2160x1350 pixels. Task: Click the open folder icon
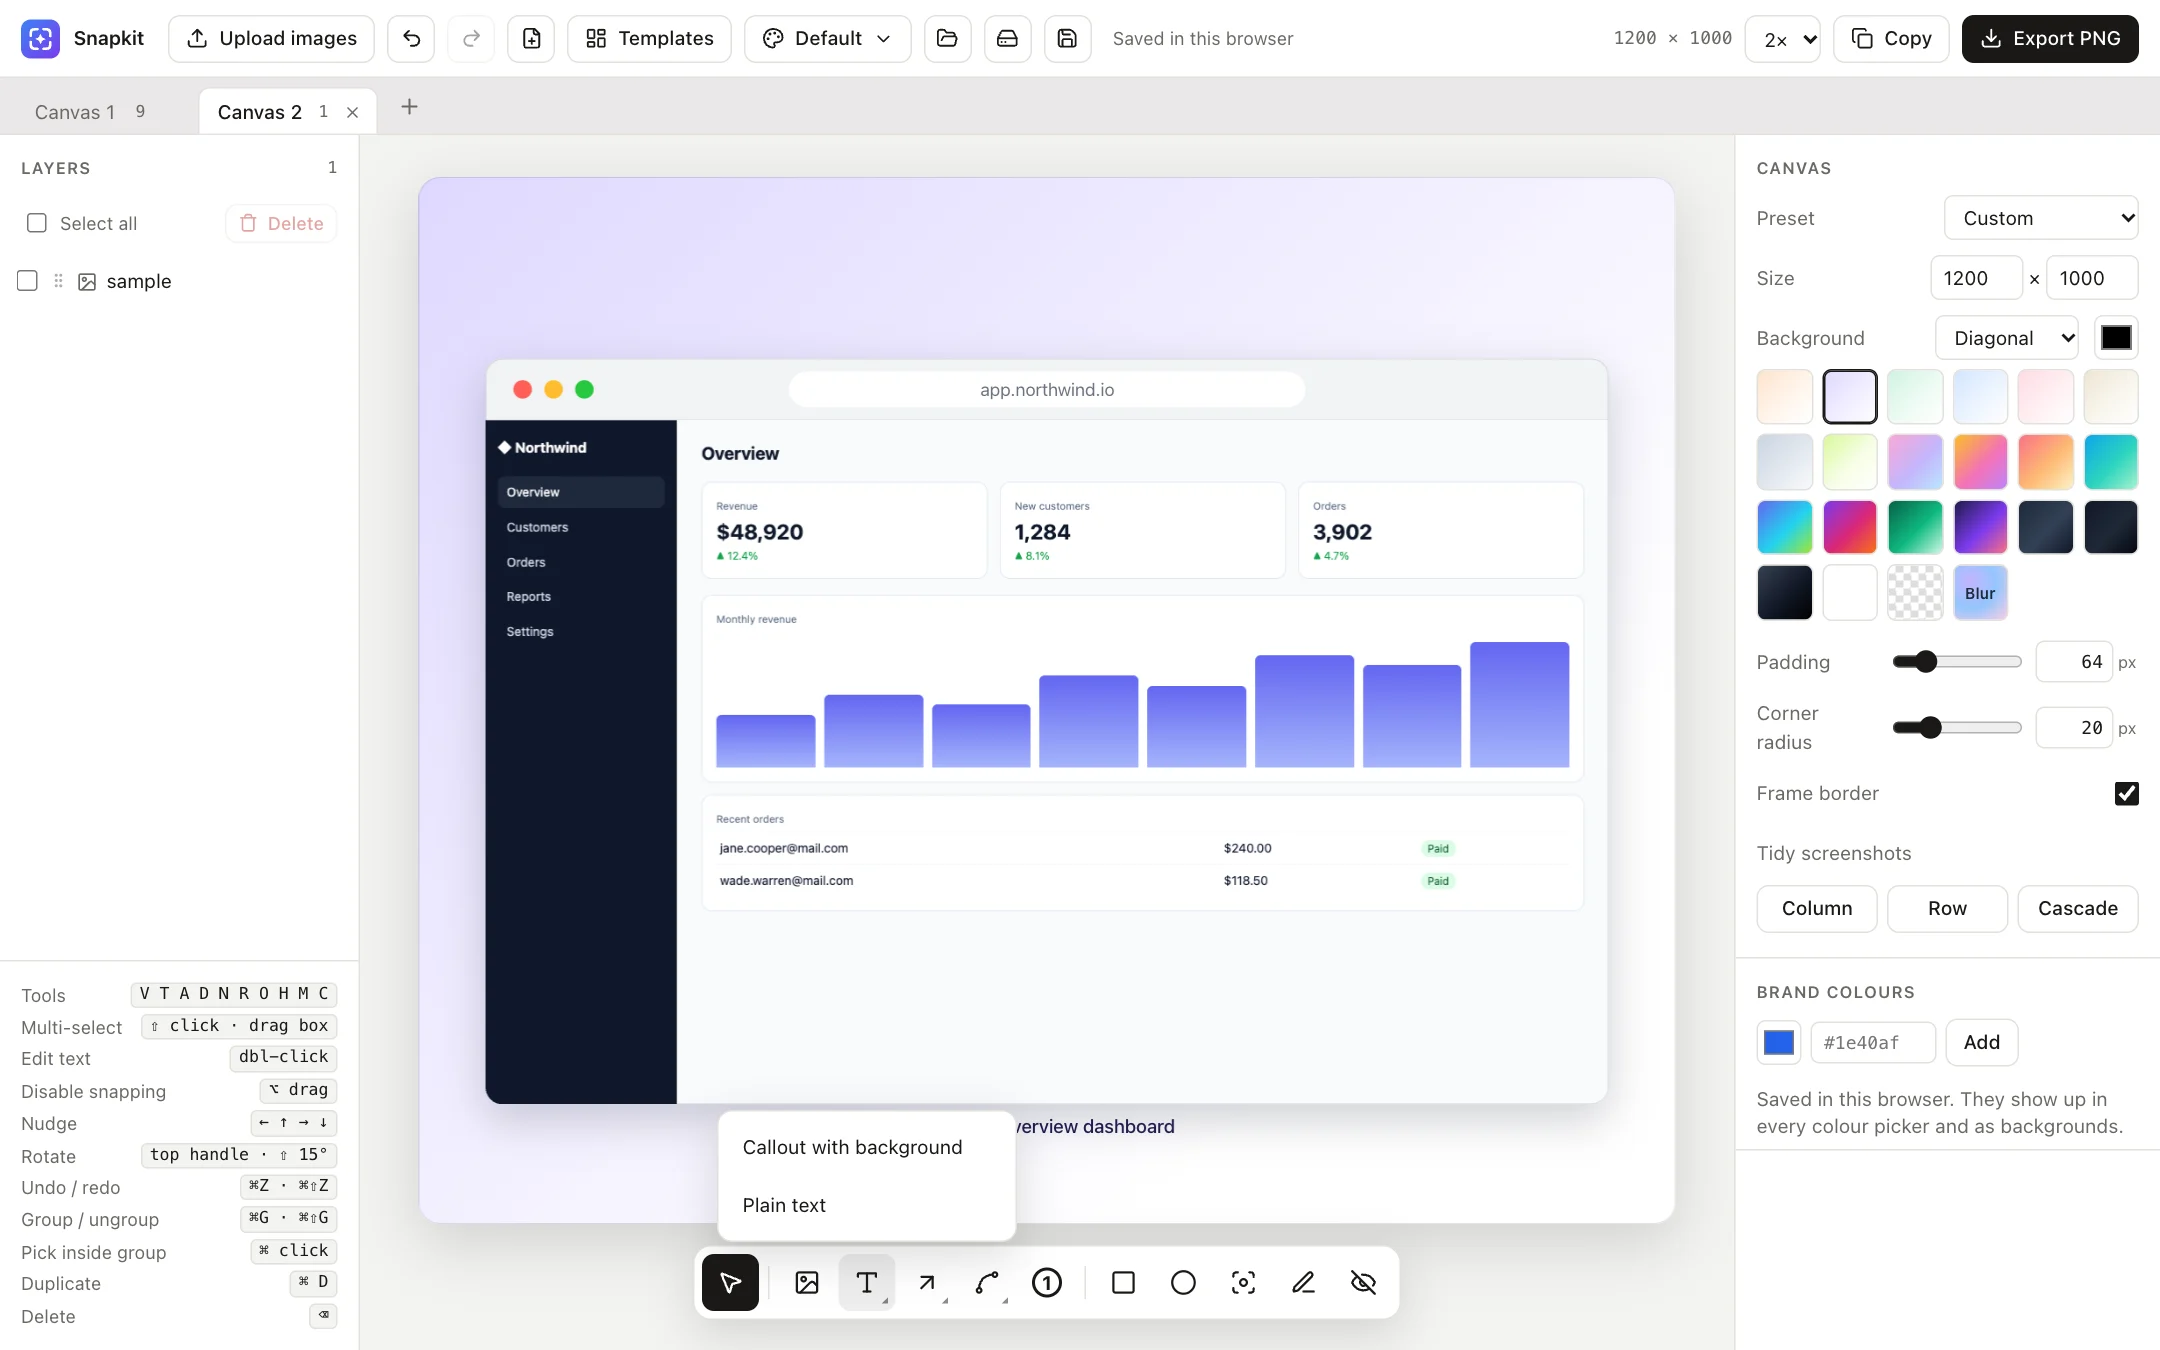tap(947, 38)
